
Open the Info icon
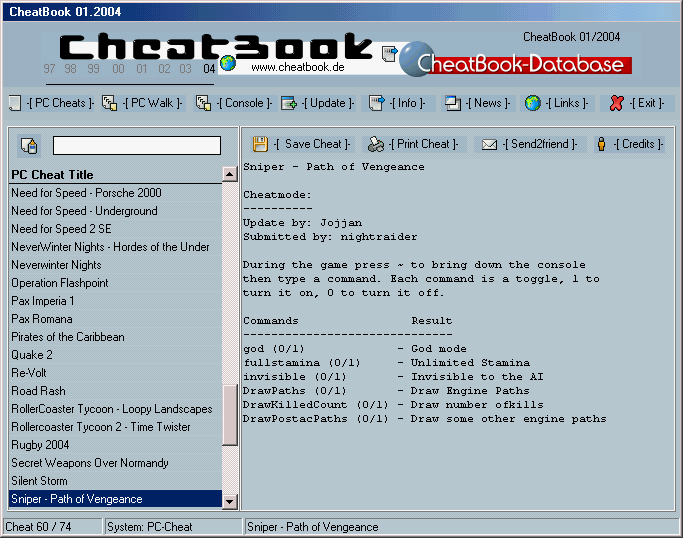tap(376, 103)
